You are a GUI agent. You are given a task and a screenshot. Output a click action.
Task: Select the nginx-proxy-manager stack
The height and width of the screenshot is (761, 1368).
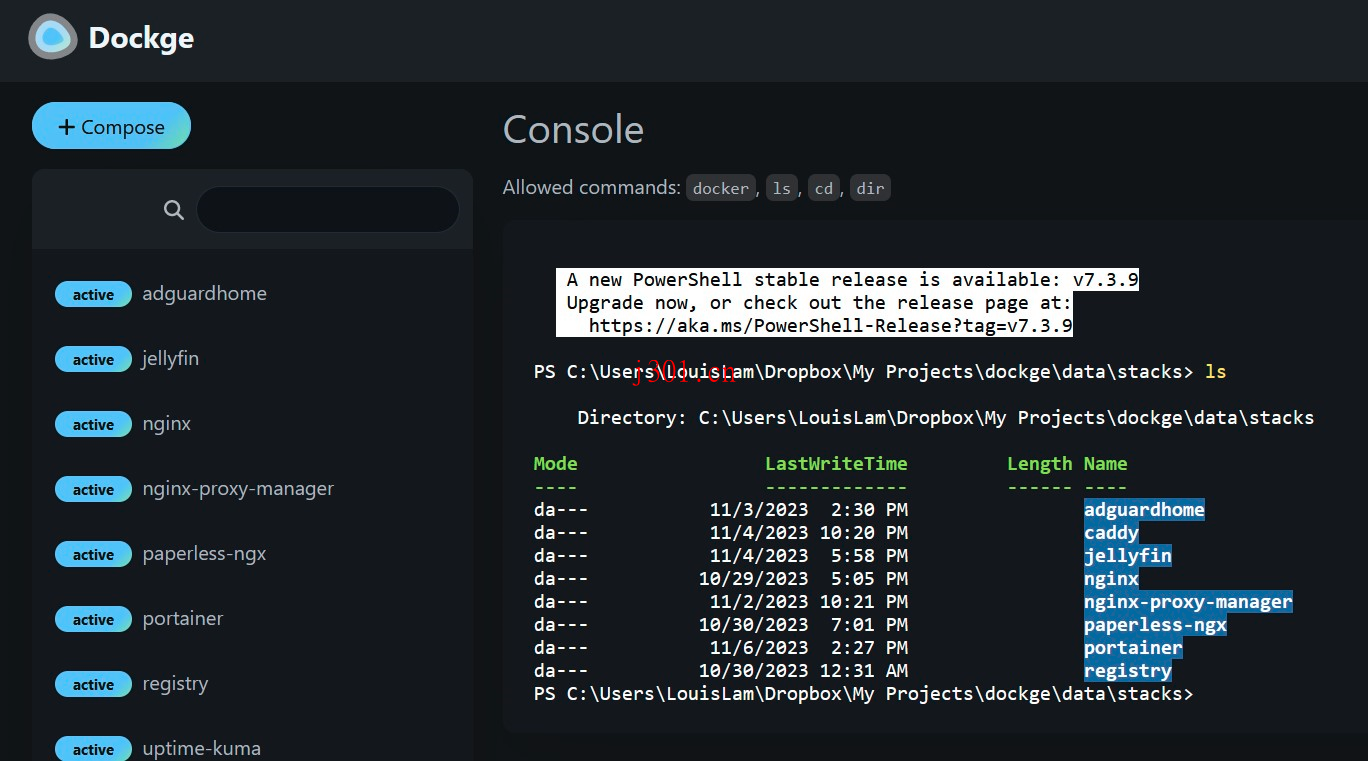tap(237, 489)
